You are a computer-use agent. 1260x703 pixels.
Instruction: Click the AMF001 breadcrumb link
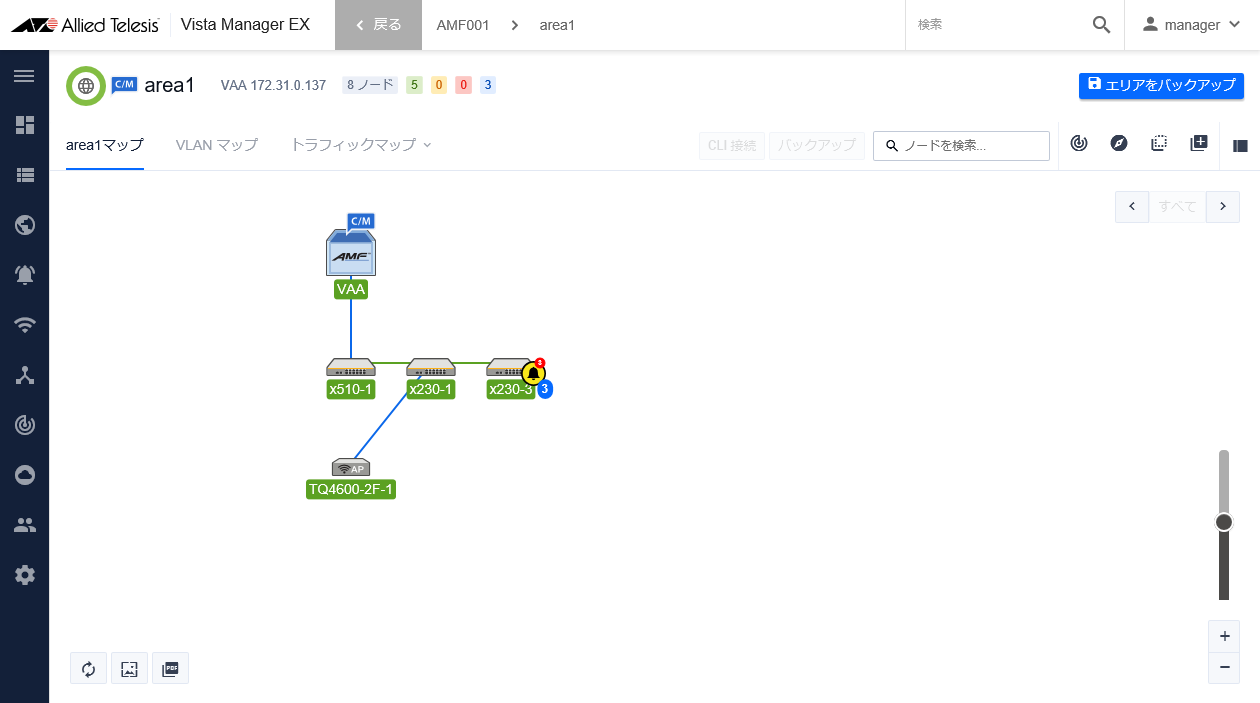[x=463, y=25]
